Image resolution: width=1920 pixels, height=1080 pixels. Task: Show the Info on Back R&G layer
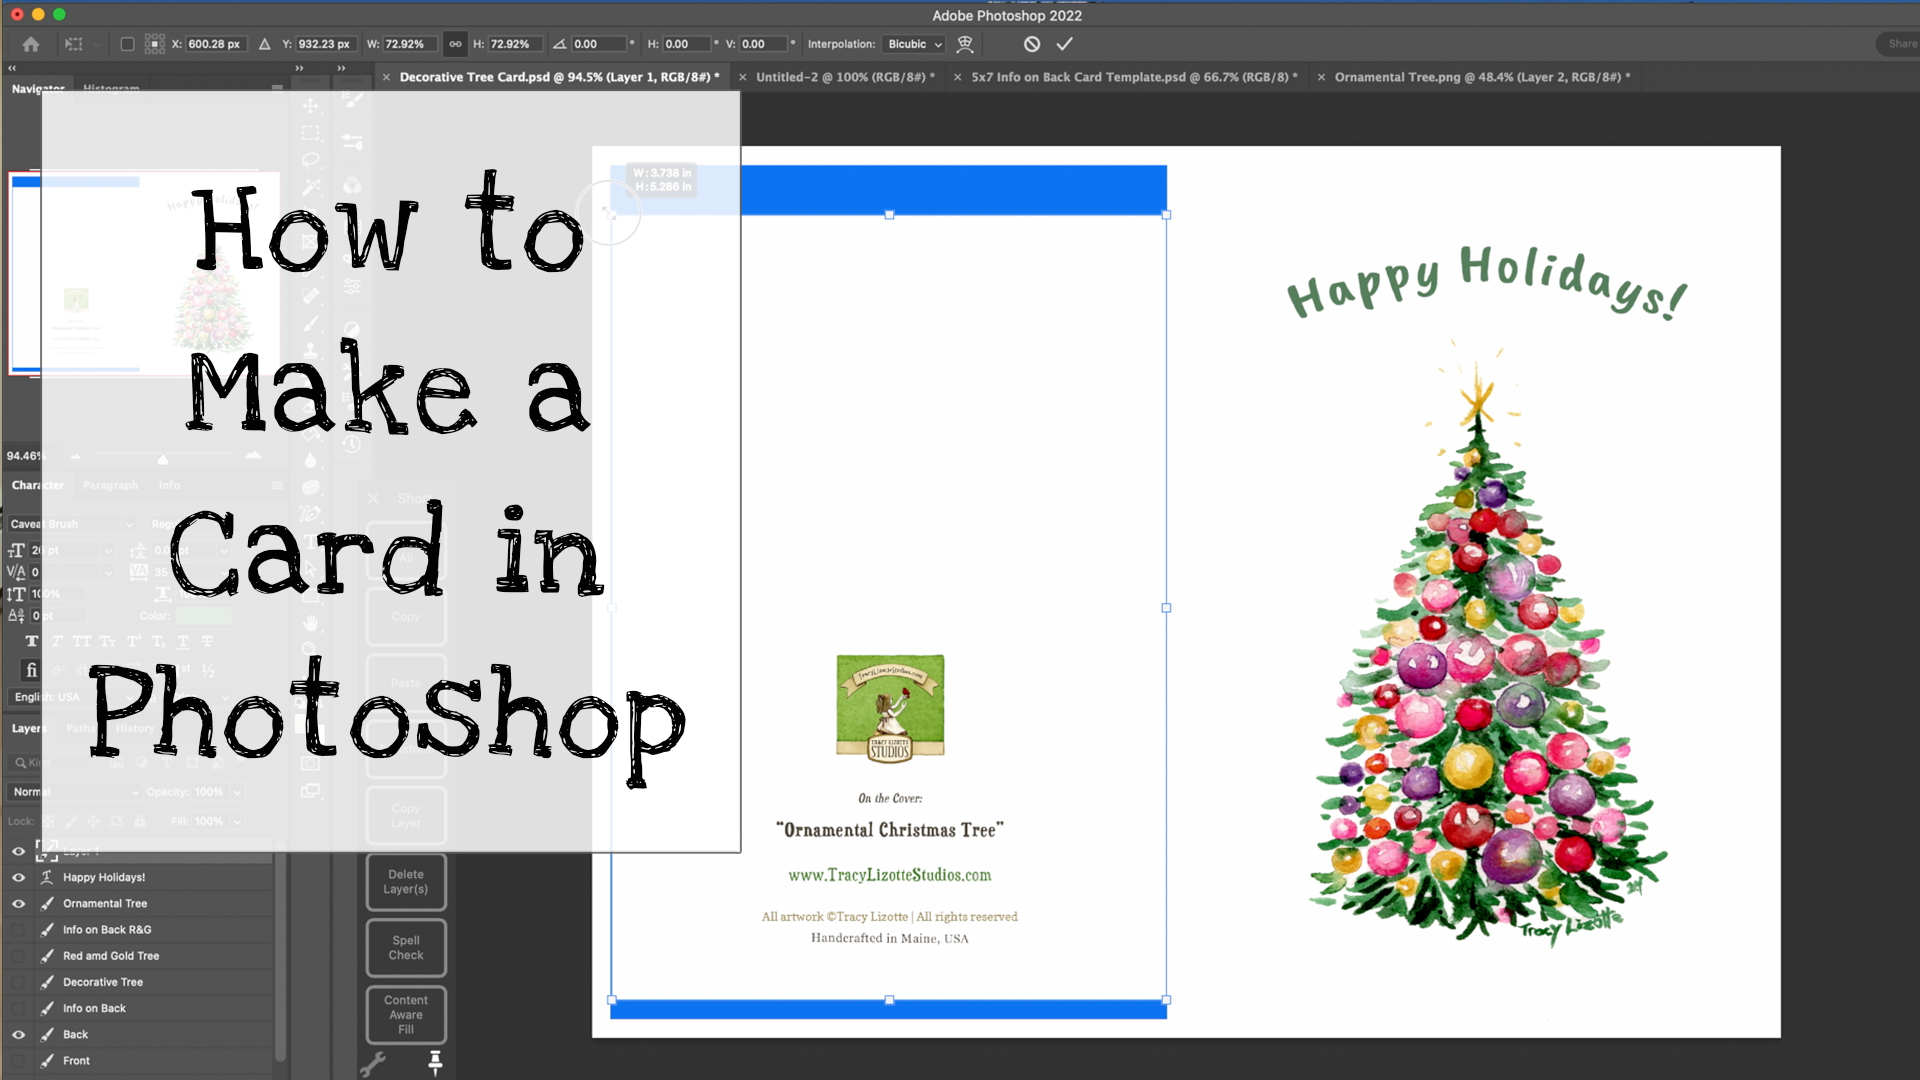[x=18, y=929]
